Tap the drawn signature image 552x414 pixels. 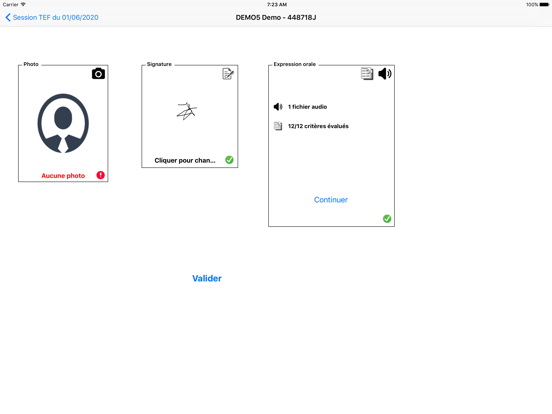[x=187, y=111]
